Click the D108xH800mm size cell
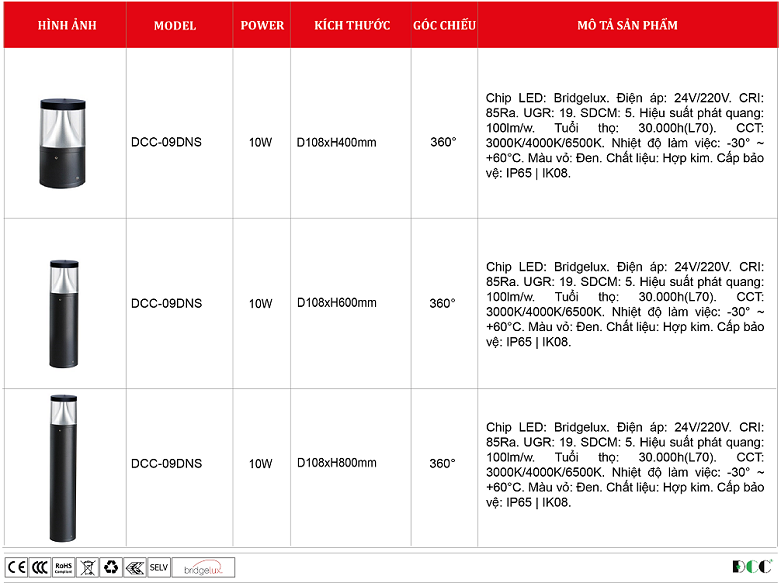781x586 pixels. coord(337,463)
